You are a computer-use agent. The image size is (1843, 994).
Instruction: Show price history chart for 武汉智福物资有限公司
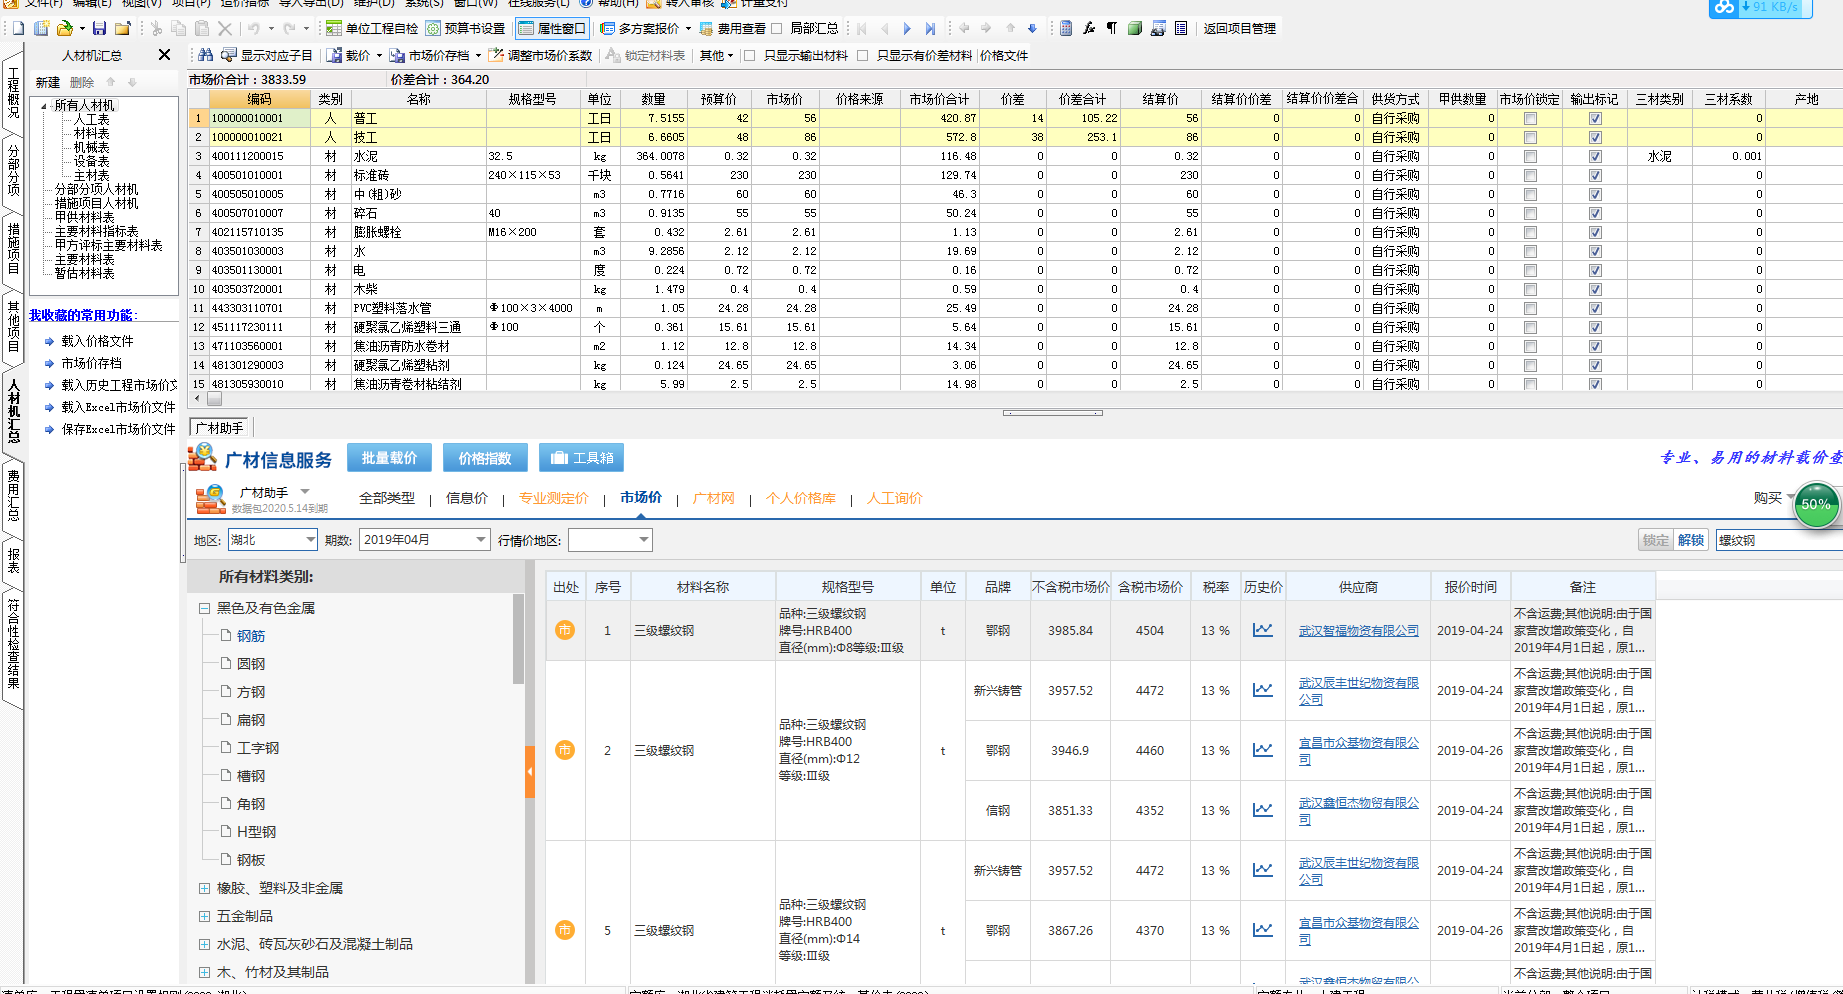point(1263,630)
